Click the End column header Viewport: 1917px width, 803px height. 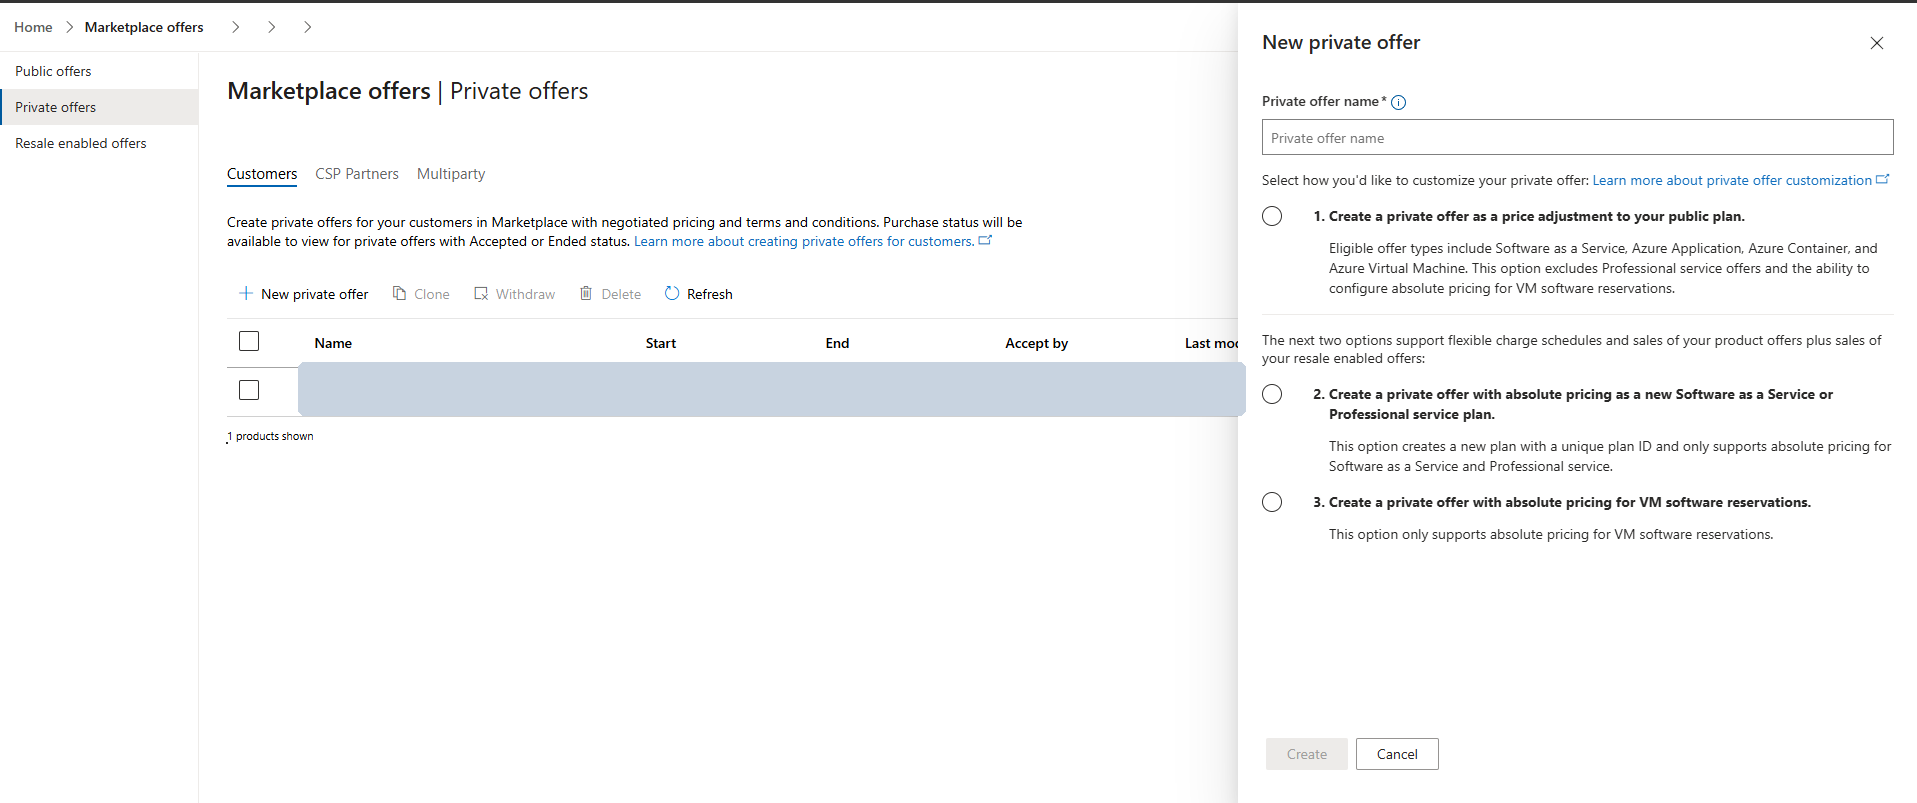pos(837,343)
